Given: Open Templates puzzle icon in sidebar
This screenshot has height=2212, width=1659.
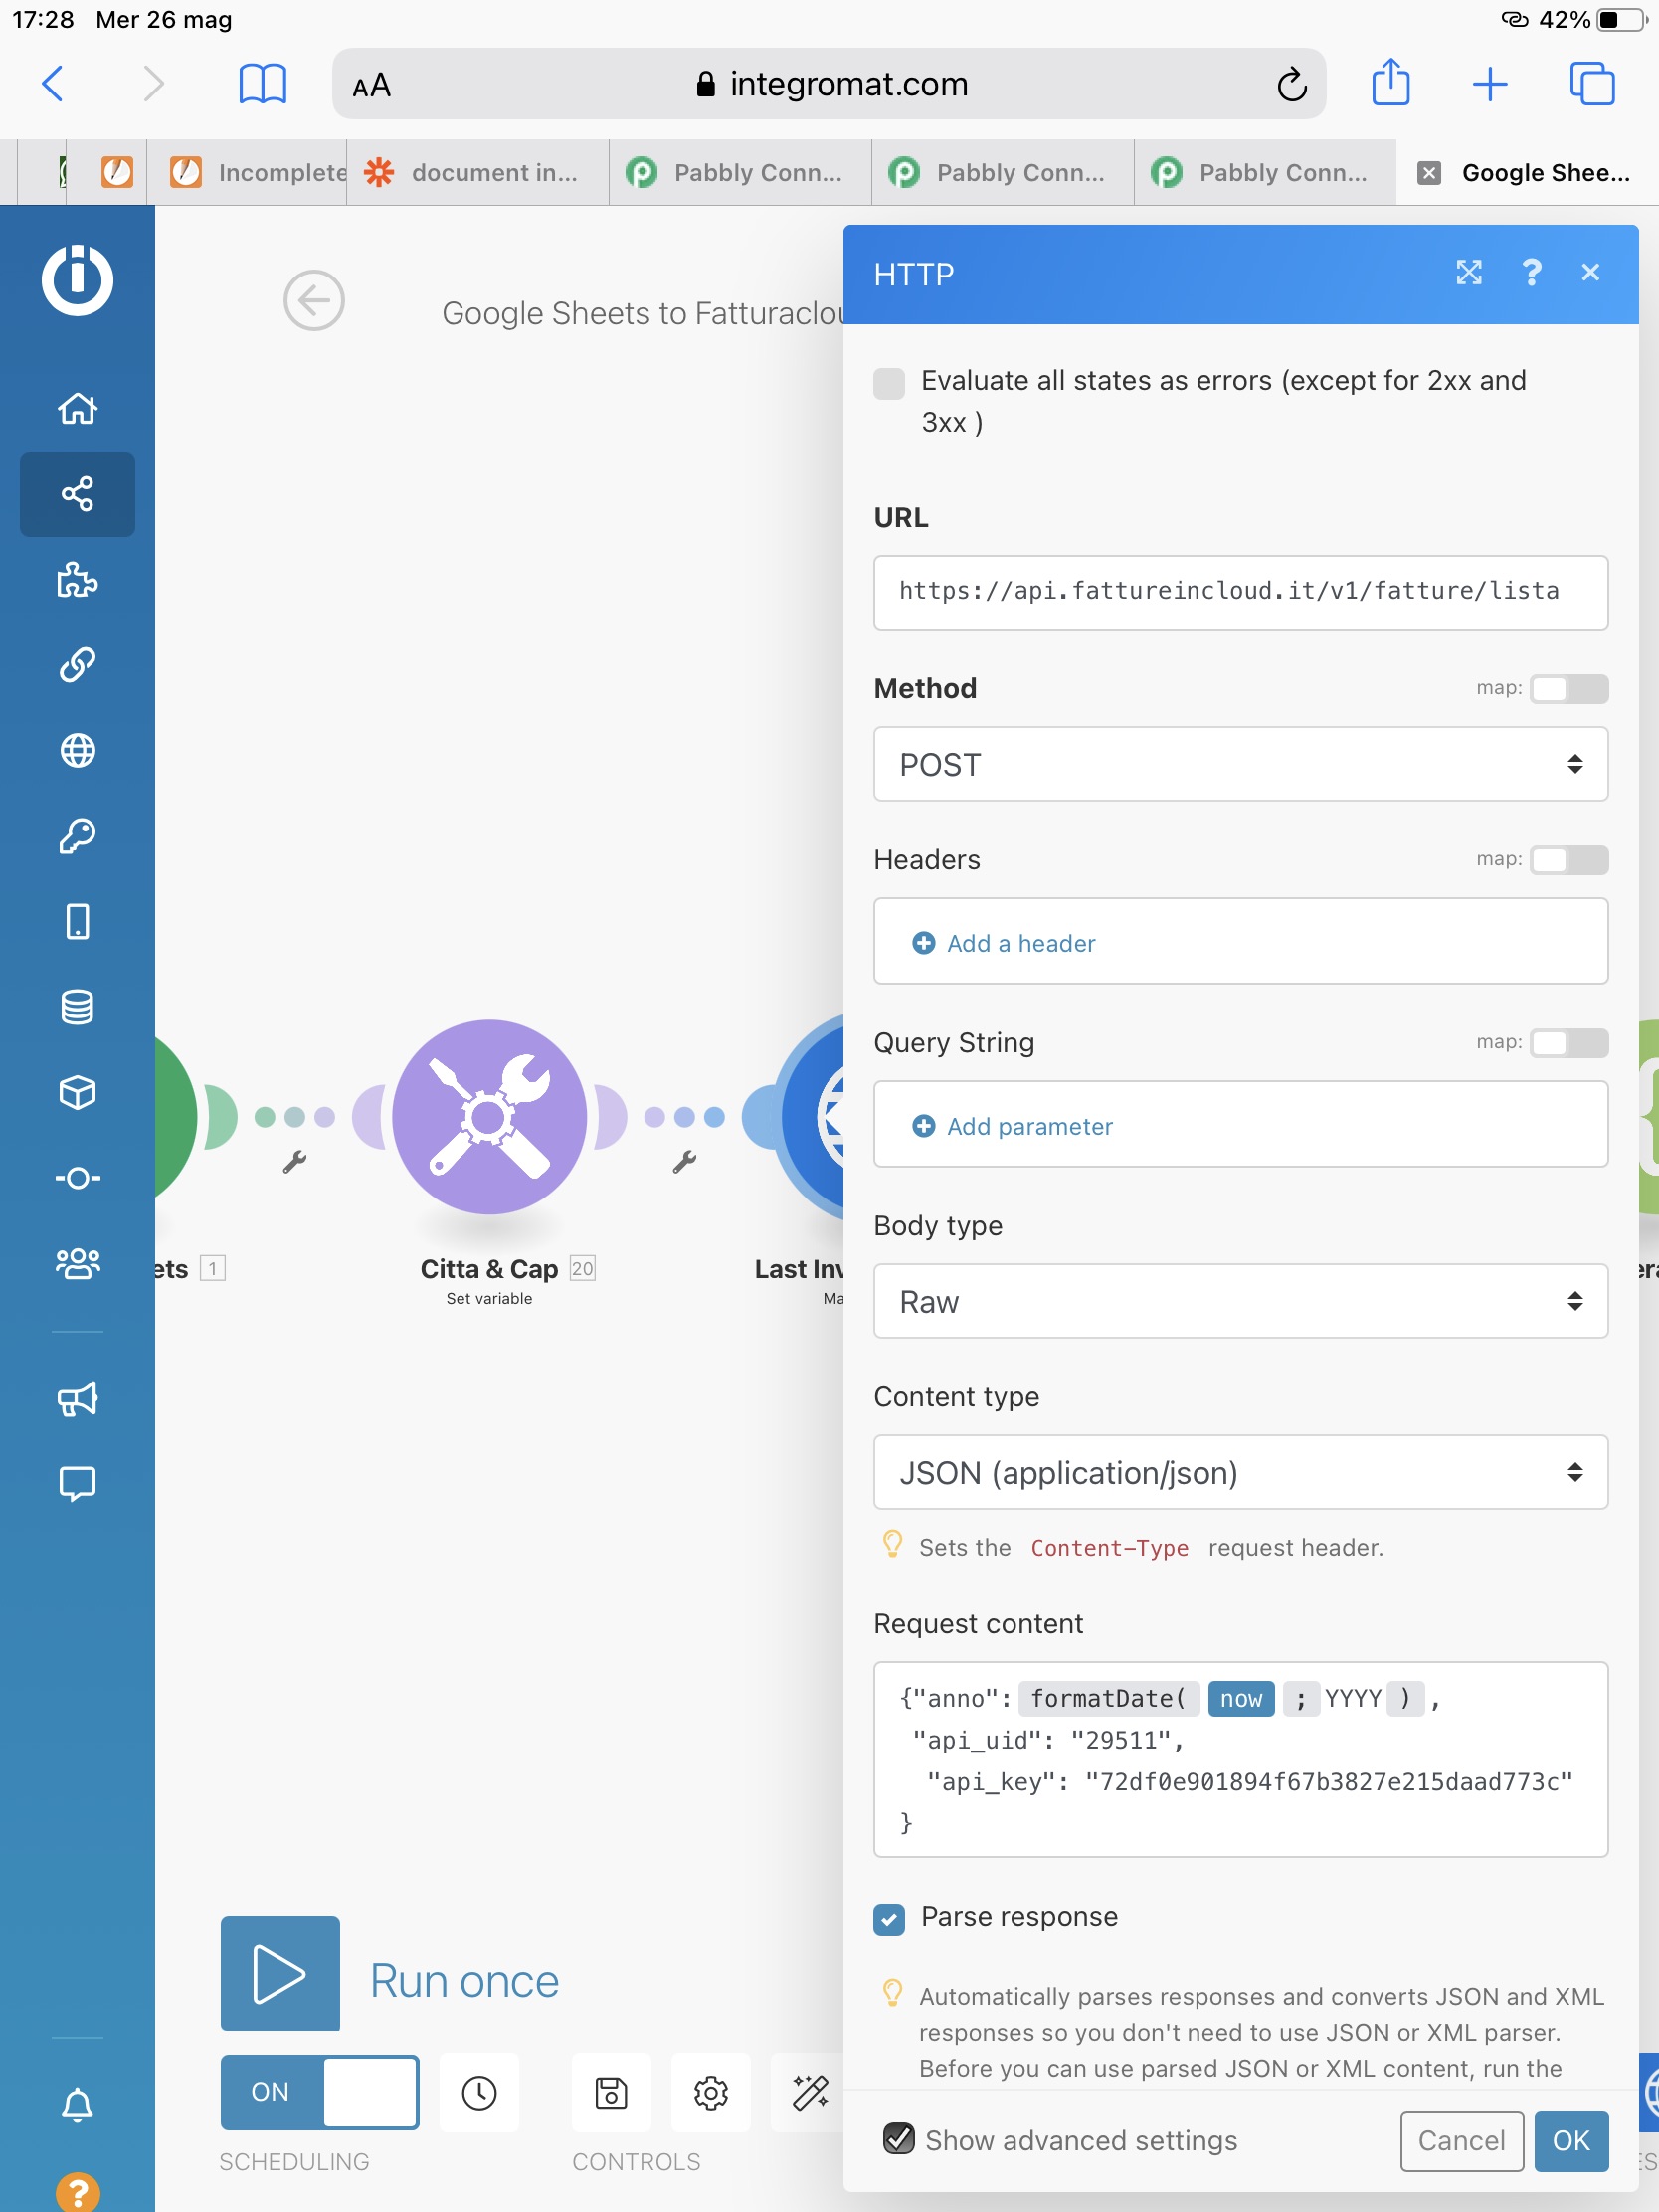Looking at the screenshot, I should (x=77, y=580).
